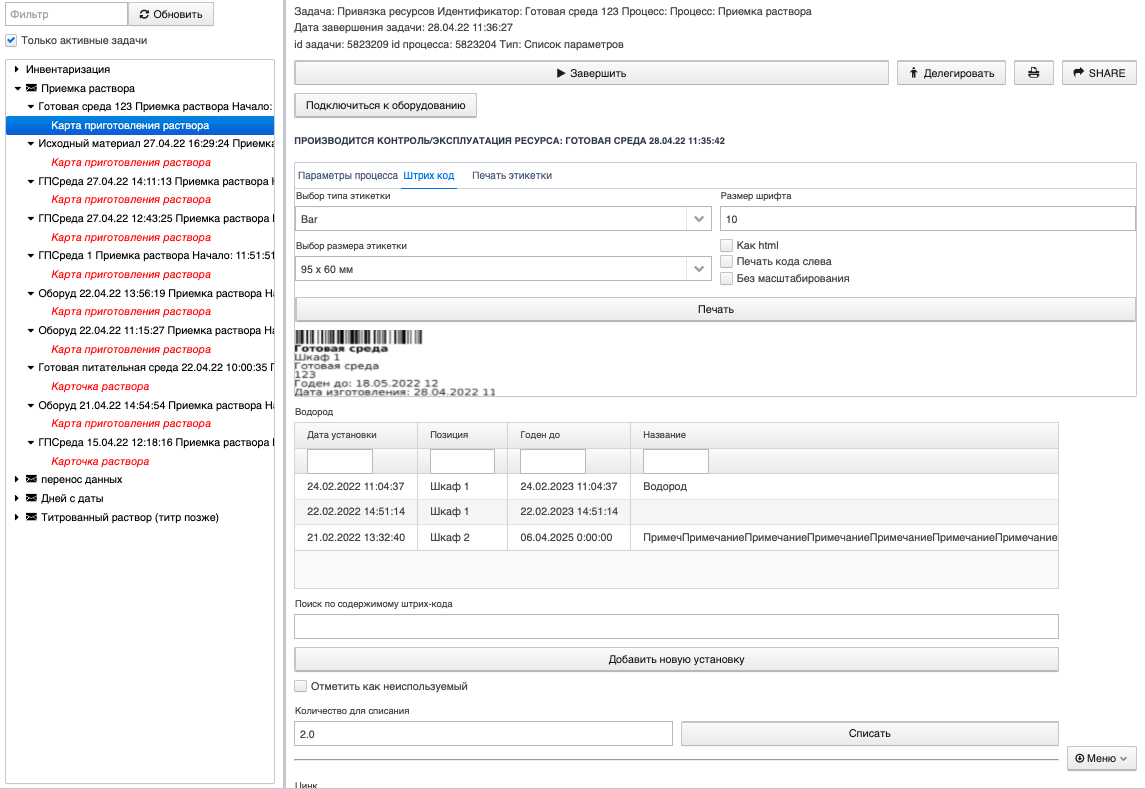Viewport: 1145px width, 789px height.
Task: Select table cell 24.02.2022 11:04:37
Action: coord(356,487)
